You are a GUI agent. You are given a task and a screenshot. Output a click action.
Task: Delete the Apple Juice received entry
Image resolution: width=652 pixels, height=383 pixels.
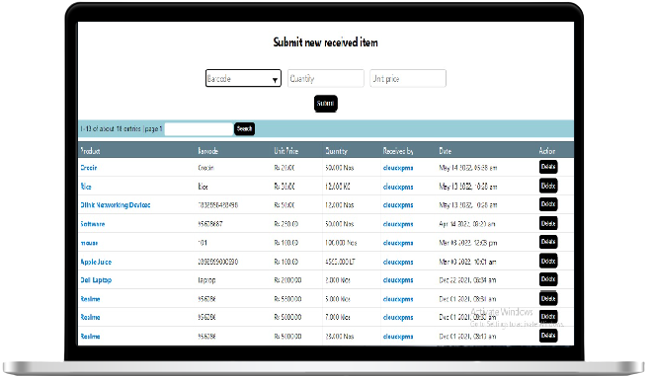tap(548, 261)
